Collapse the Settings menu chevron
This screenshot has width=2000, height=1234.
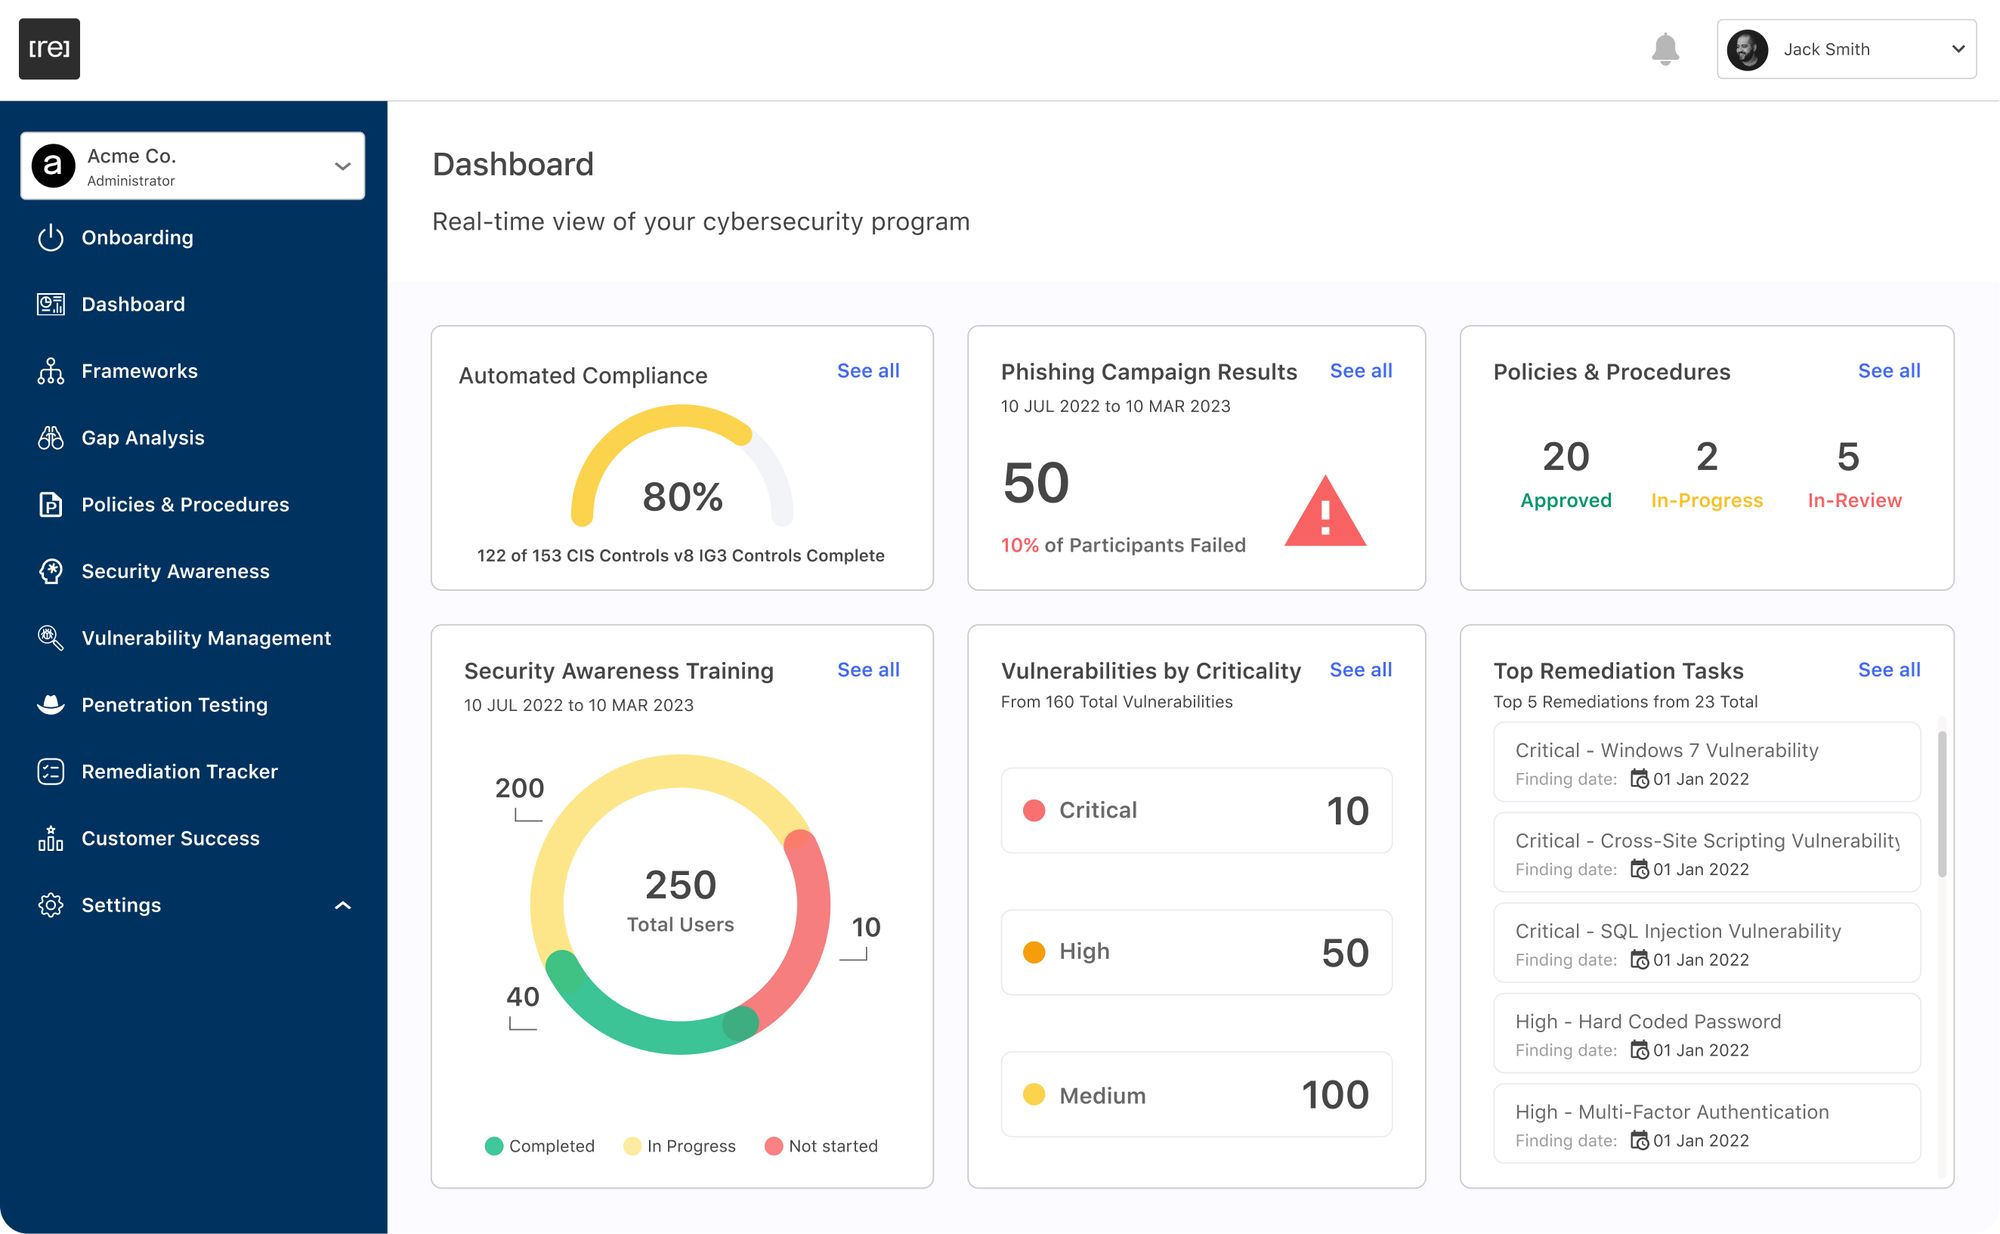click(x=343, y=905)
